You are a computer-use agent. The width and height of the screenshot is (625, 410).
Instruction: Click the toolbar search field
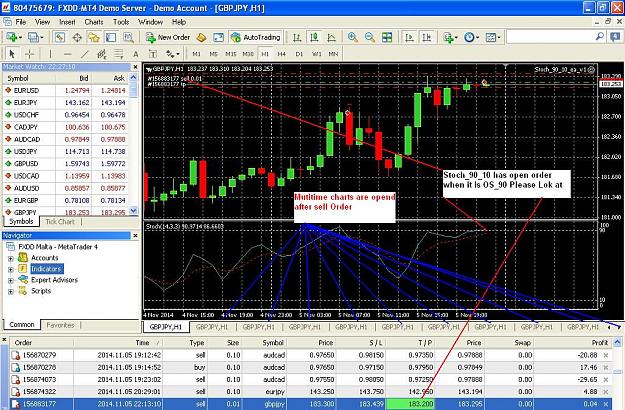click(x=550, y=37)
